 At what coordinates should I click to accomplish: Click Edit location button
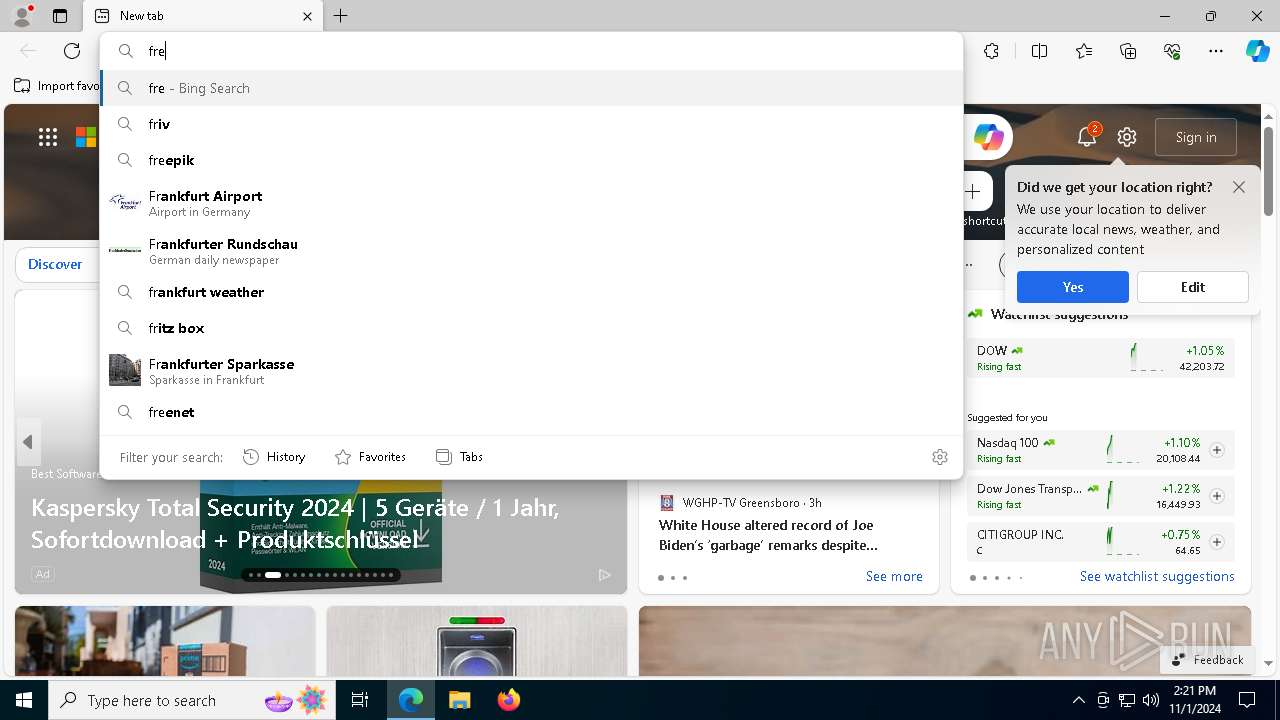click(x=1193, y=287)
